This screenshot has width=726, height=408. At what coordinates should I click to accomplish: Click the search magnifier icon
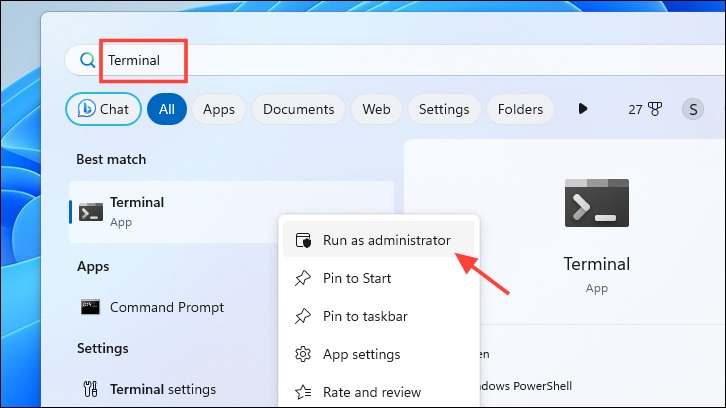click(x=88, y=60)
